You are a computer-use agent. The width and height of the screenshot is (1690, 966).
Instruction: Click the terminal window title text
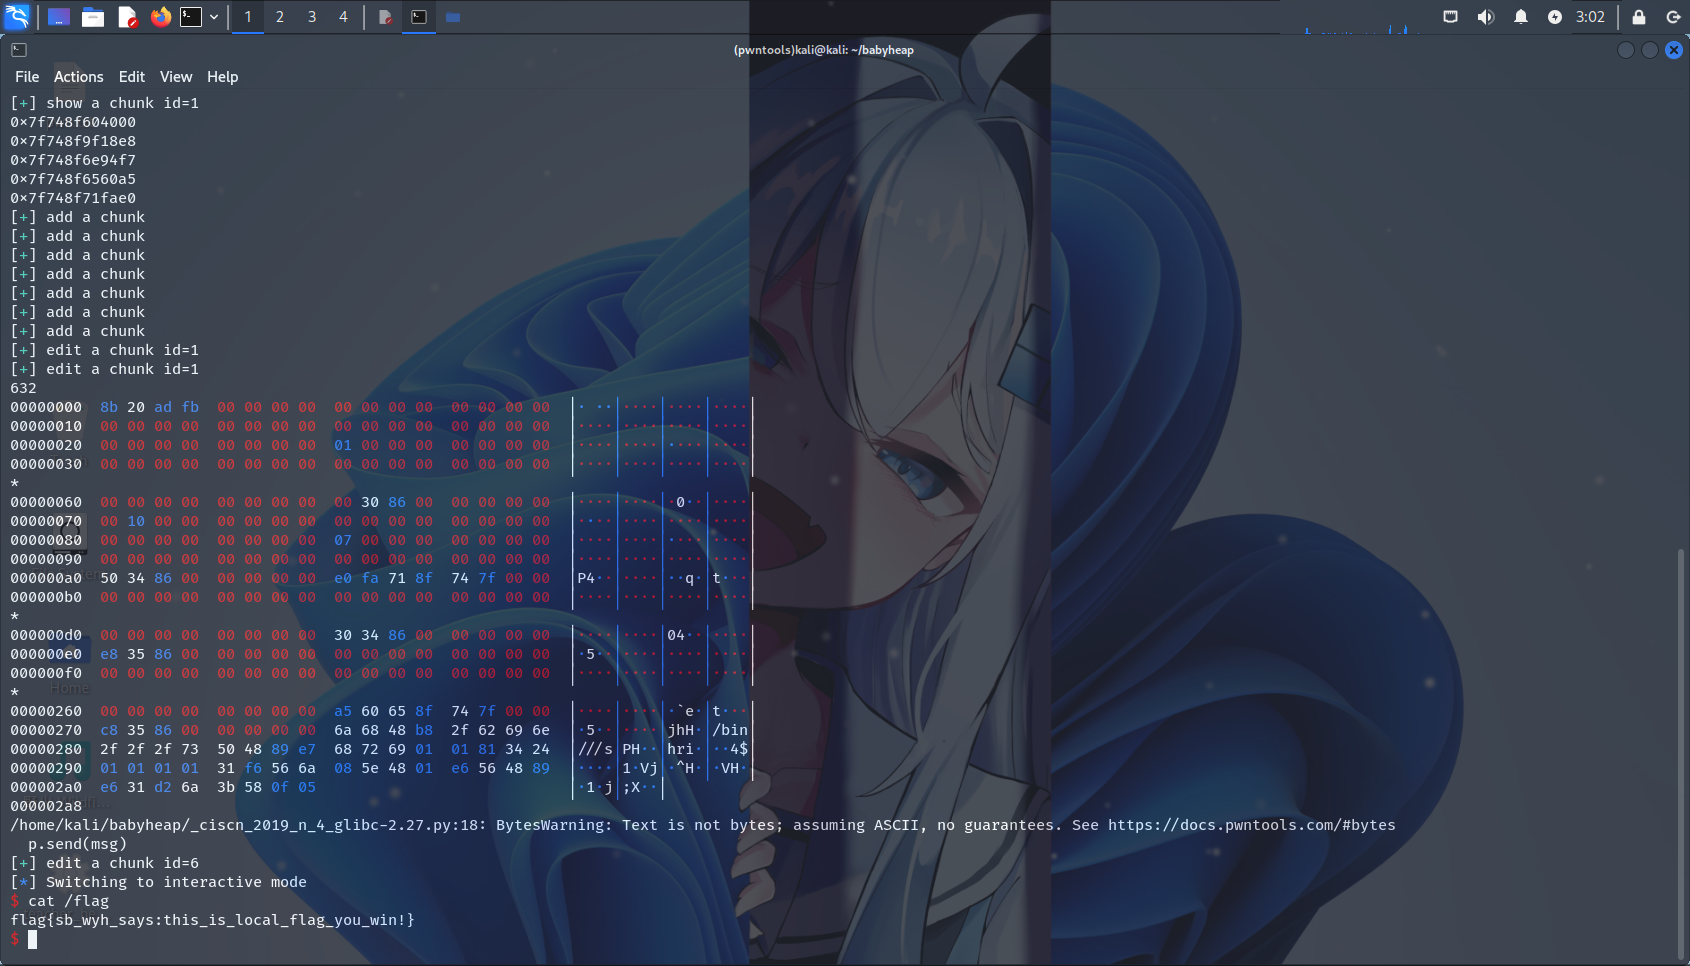(x=823, y=50)
